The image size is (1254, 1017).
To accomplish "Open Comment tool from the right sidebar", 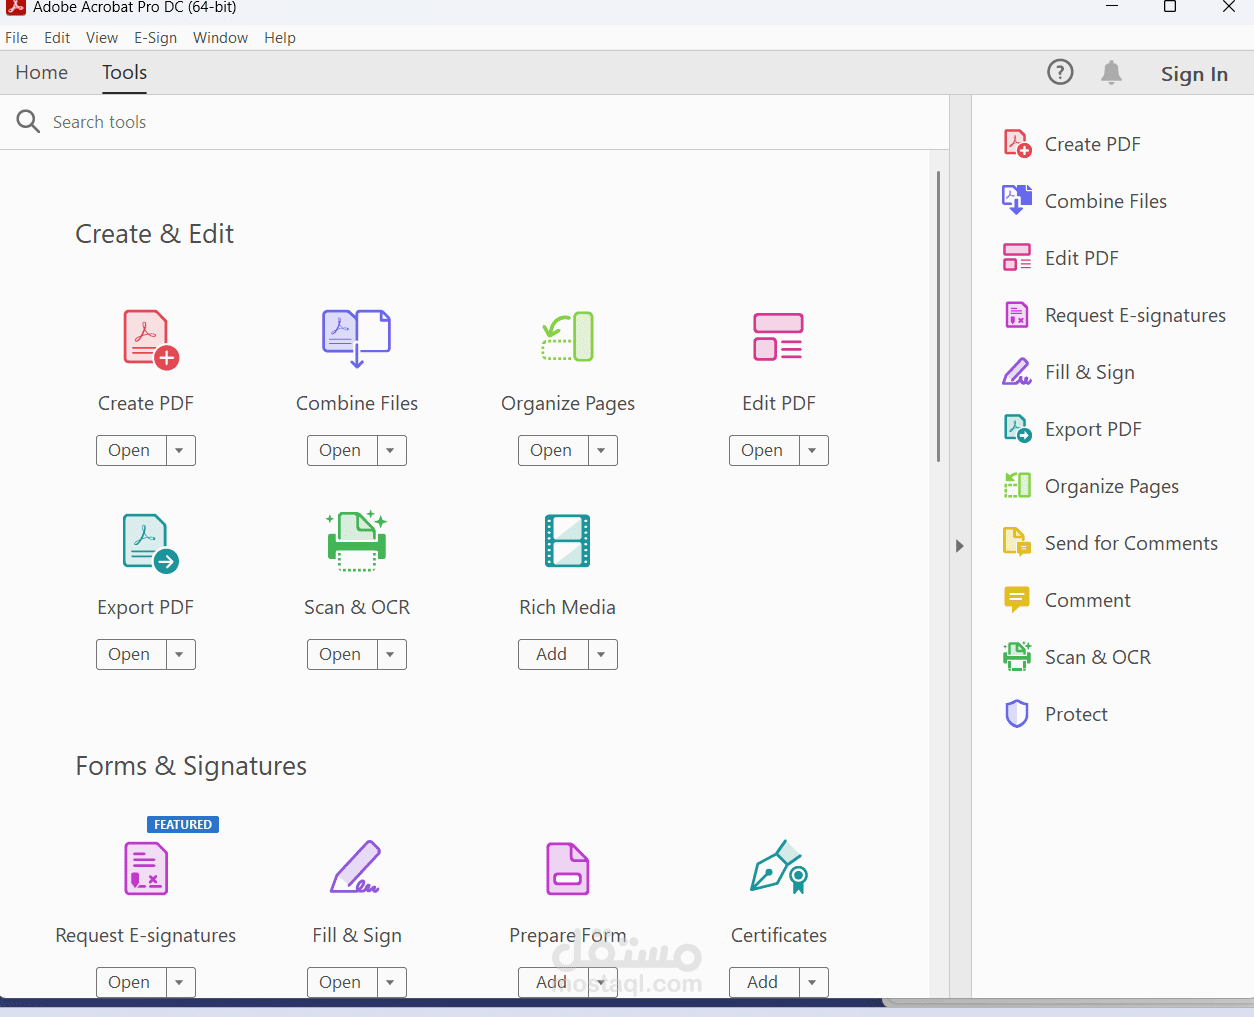I will [x=1066, y=600].
